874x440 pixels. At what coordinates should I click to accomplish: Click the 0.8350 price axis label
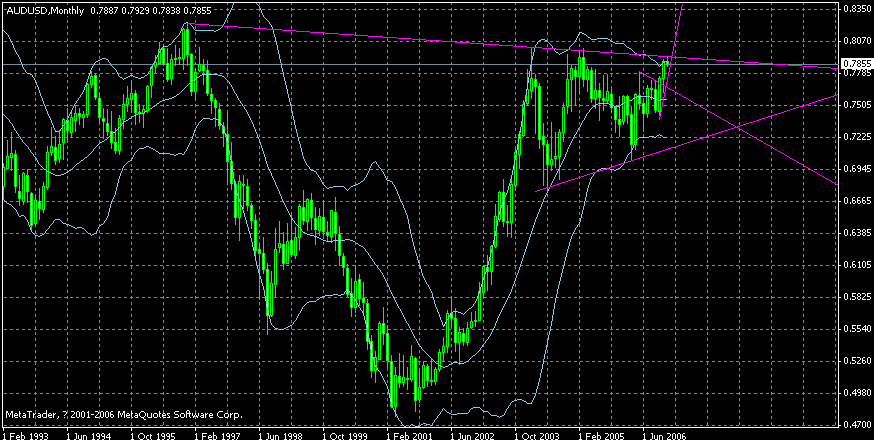click(x=858, y=8)
